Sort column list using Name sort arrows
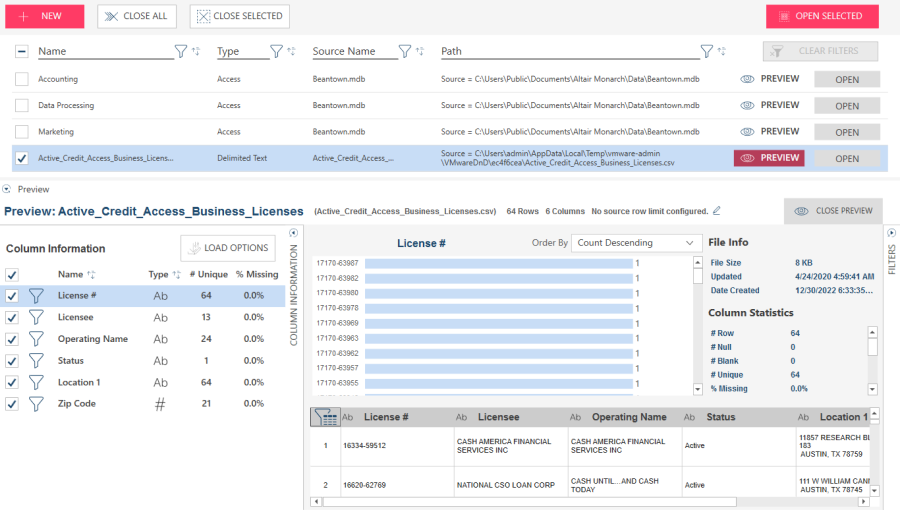Viewport: 900px width, 510px height. click(92, 274)
